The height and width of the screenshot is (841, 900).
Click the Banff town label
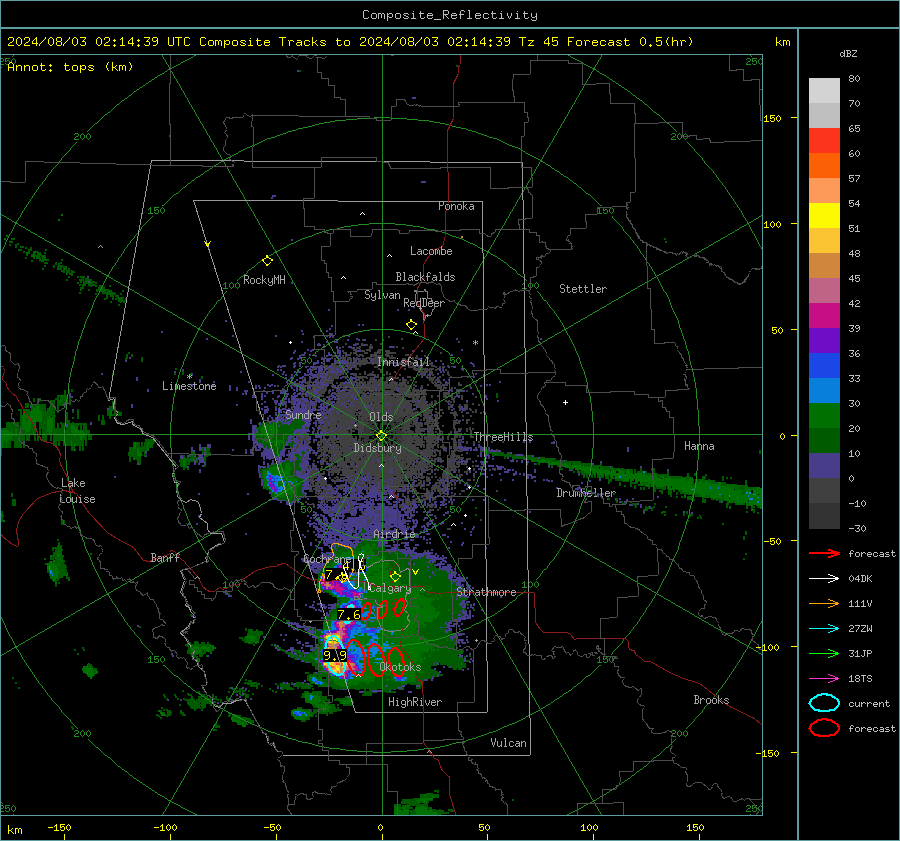tap(165, 557)
